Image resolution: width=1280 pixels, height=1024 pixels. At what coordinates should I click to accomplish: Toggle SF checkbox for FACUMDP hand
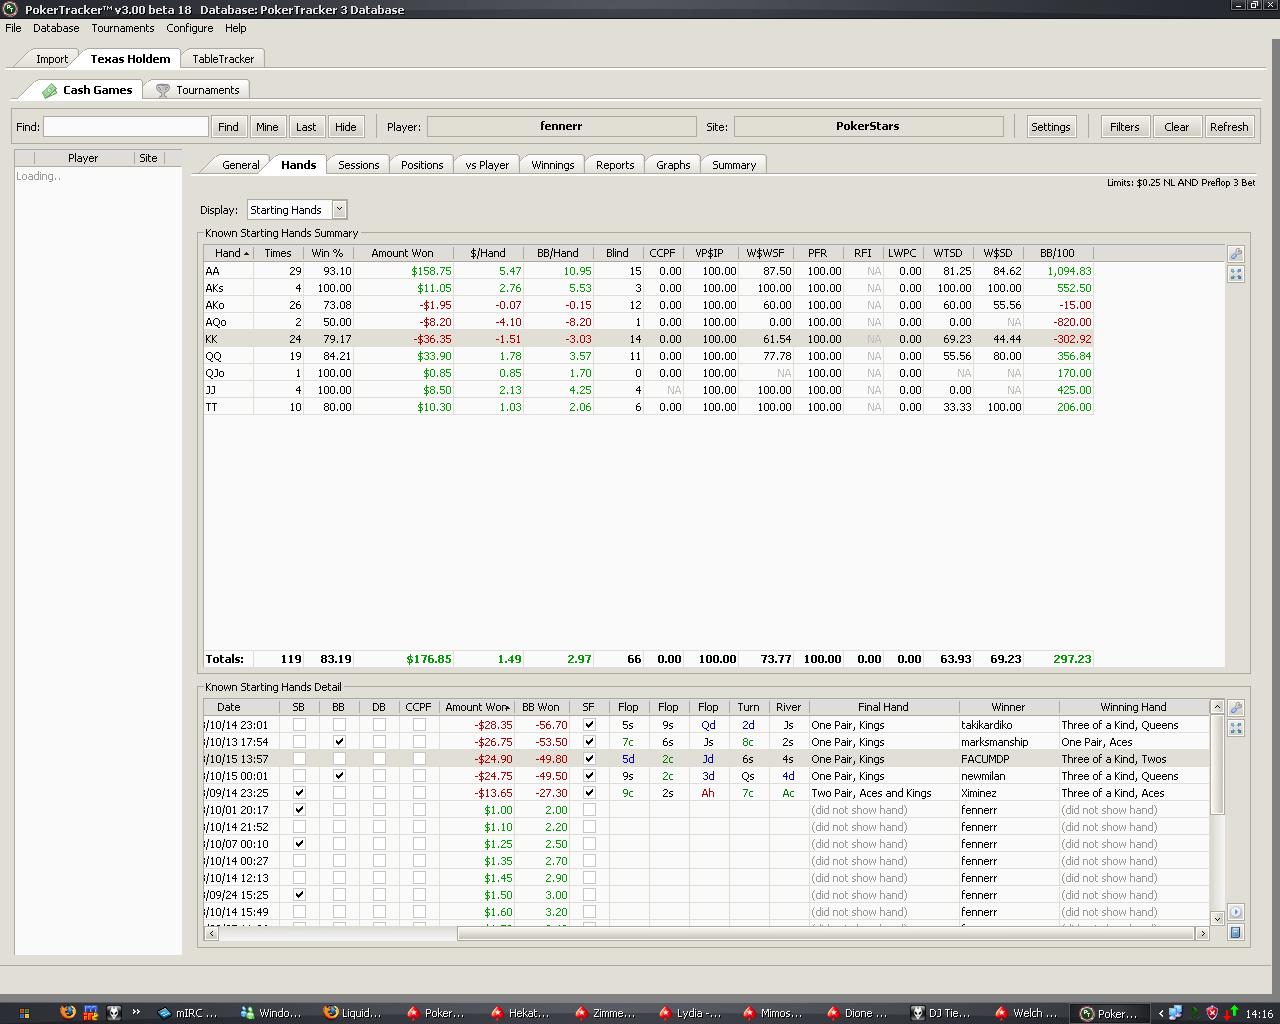589,759
